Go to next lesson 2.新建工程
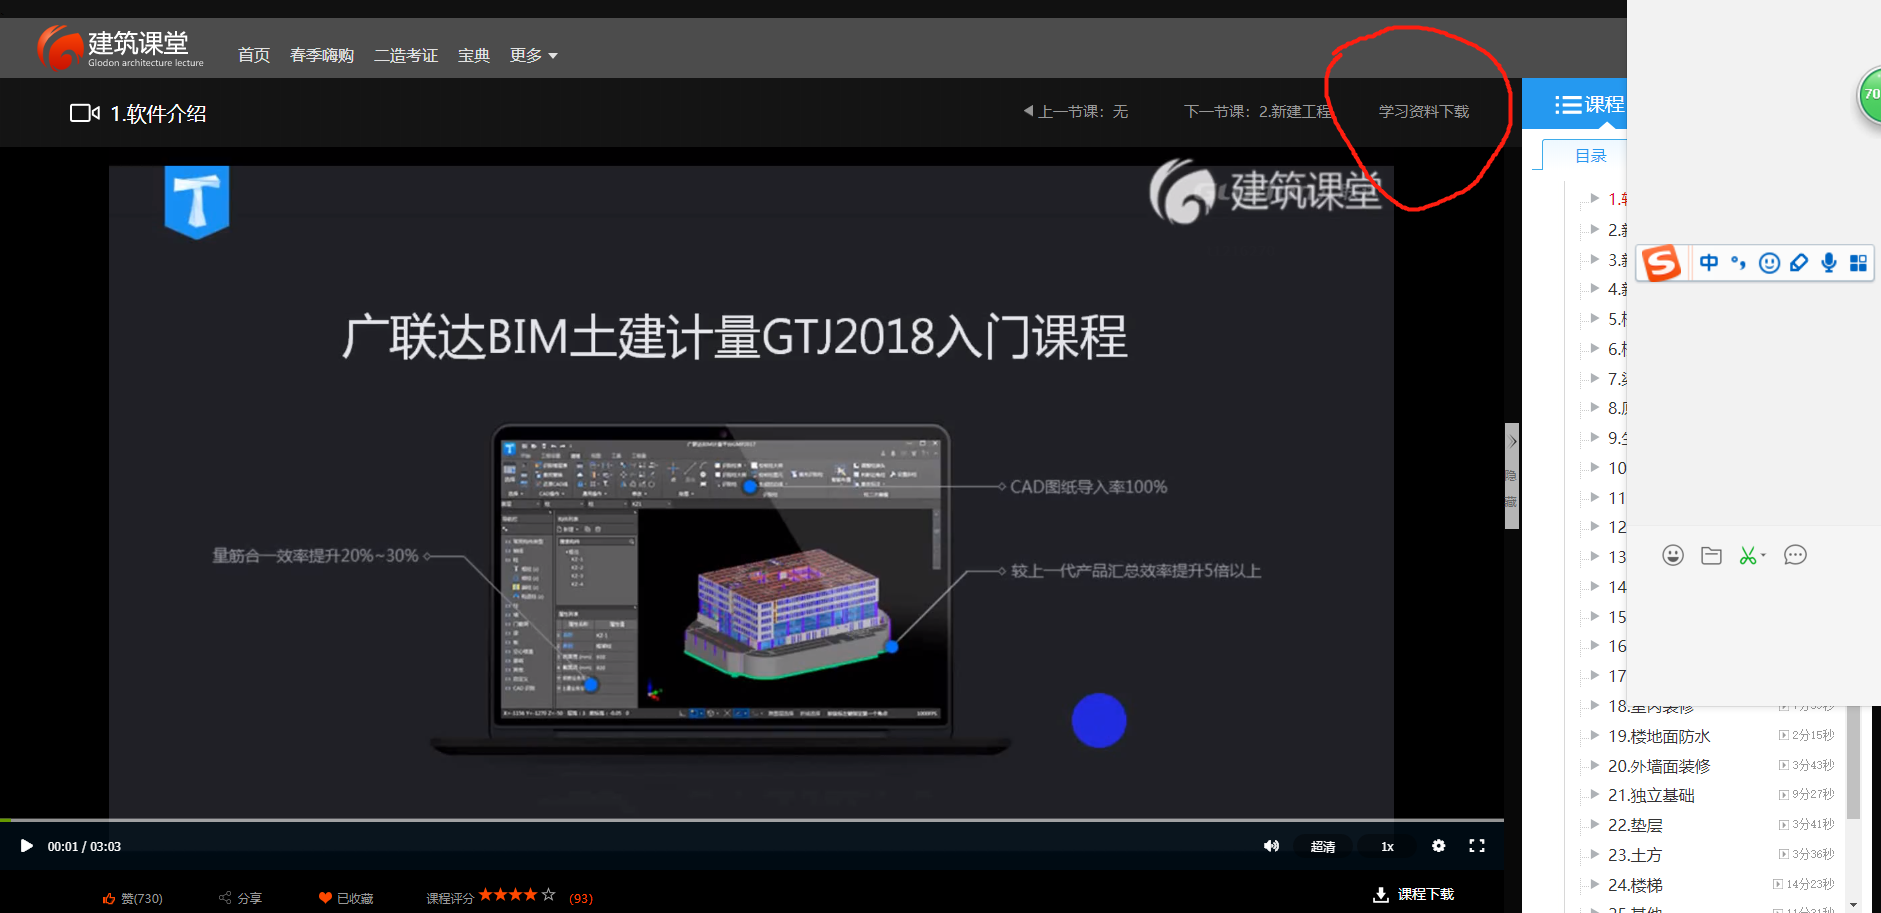The image size is (1881, 913). tap(1258, 111)
